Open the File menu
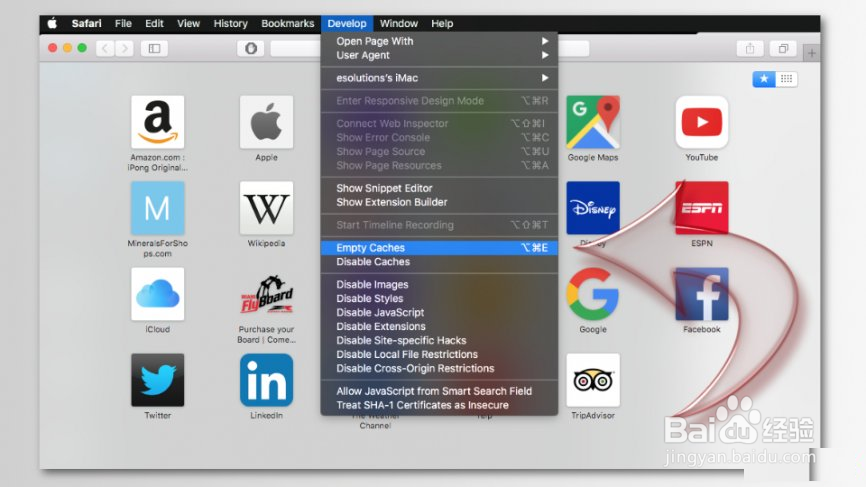 [123, 23]
